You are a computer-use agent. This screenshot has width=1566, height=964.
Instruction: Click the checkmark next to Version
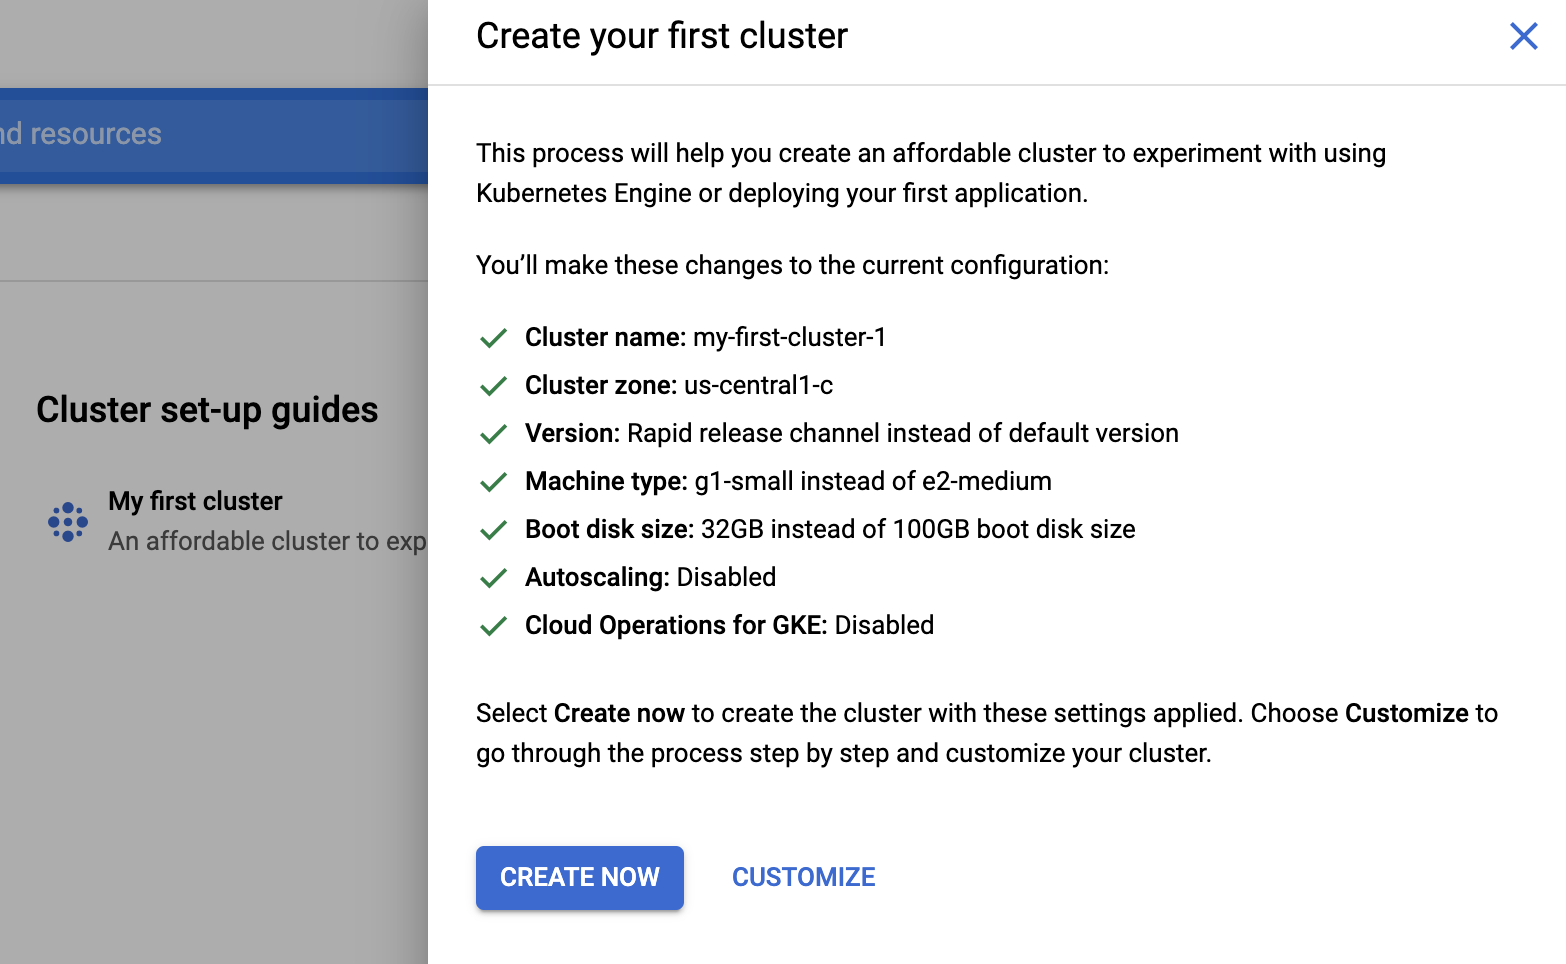point(493,435)
